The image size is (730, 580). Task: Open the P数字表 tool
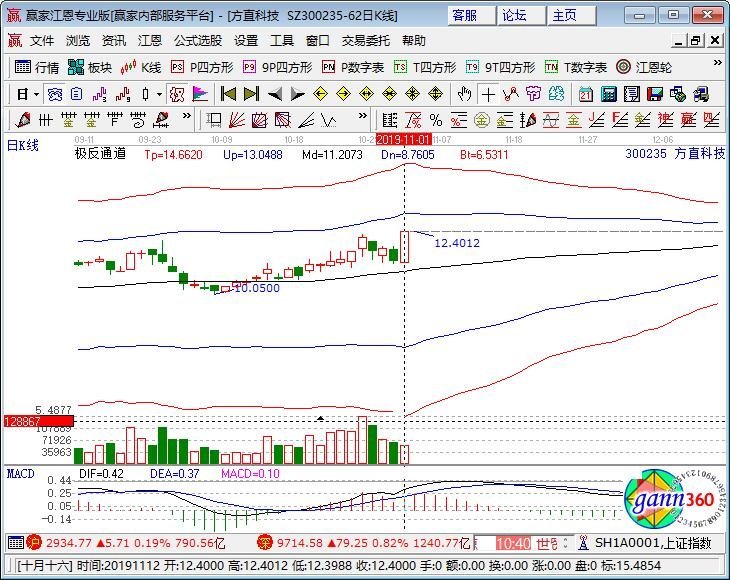pos(353,67)
